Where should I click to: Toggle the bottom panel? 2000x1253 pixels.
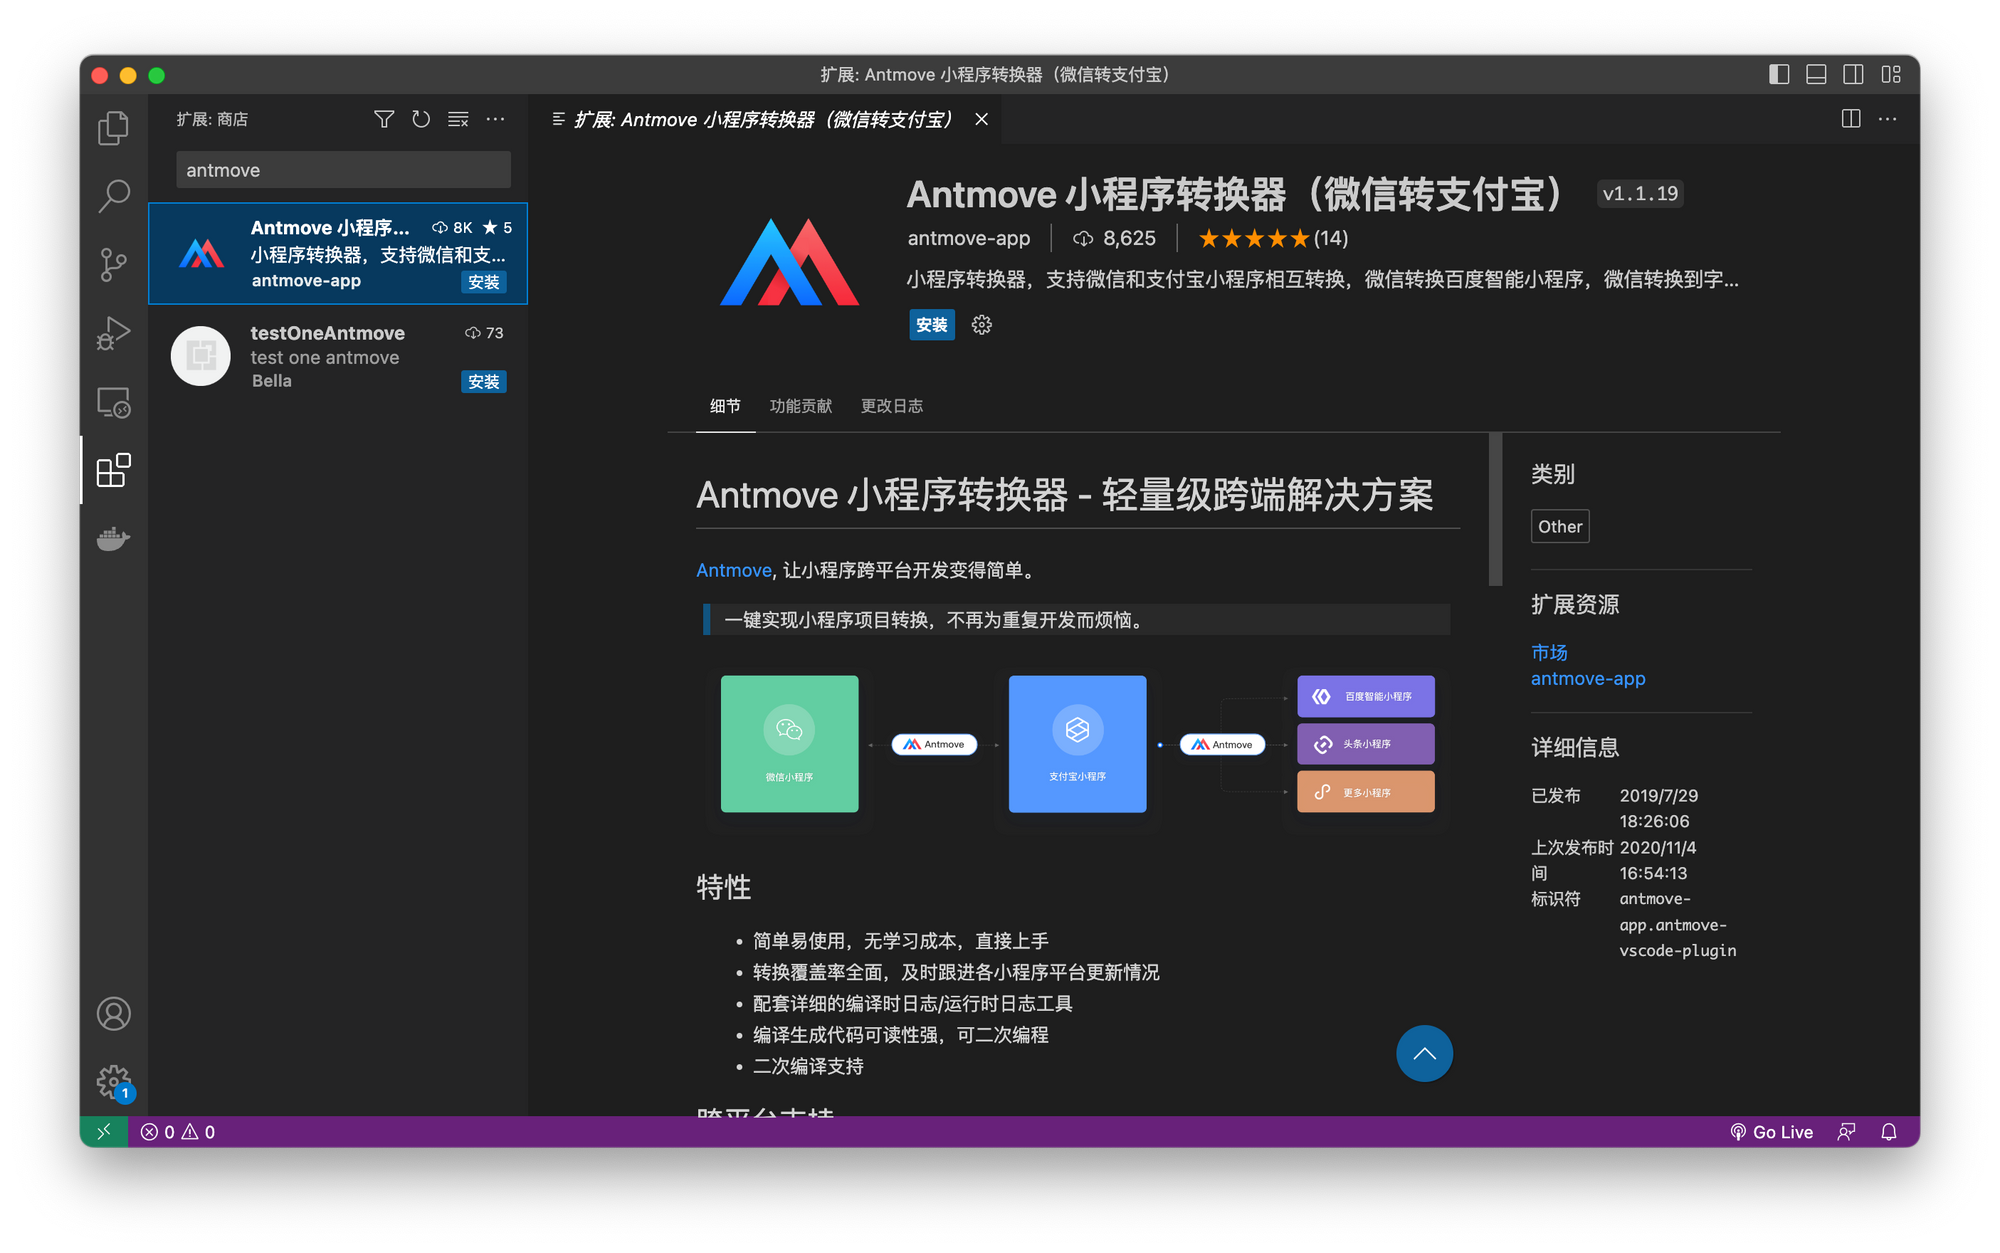(1816, 74)
